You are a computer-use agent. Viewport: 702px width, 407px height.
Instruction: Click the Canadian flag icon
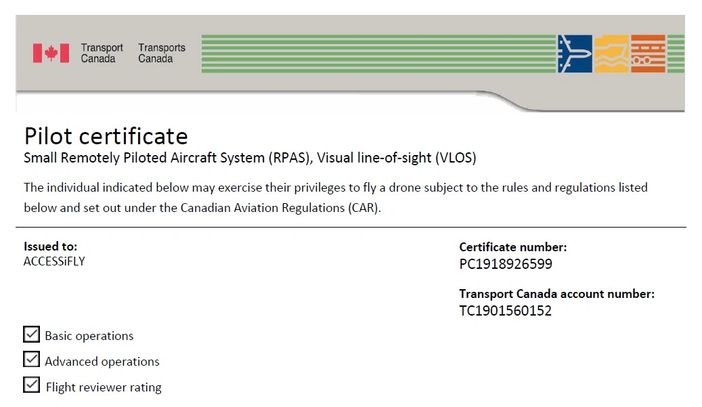click(50, 53)
